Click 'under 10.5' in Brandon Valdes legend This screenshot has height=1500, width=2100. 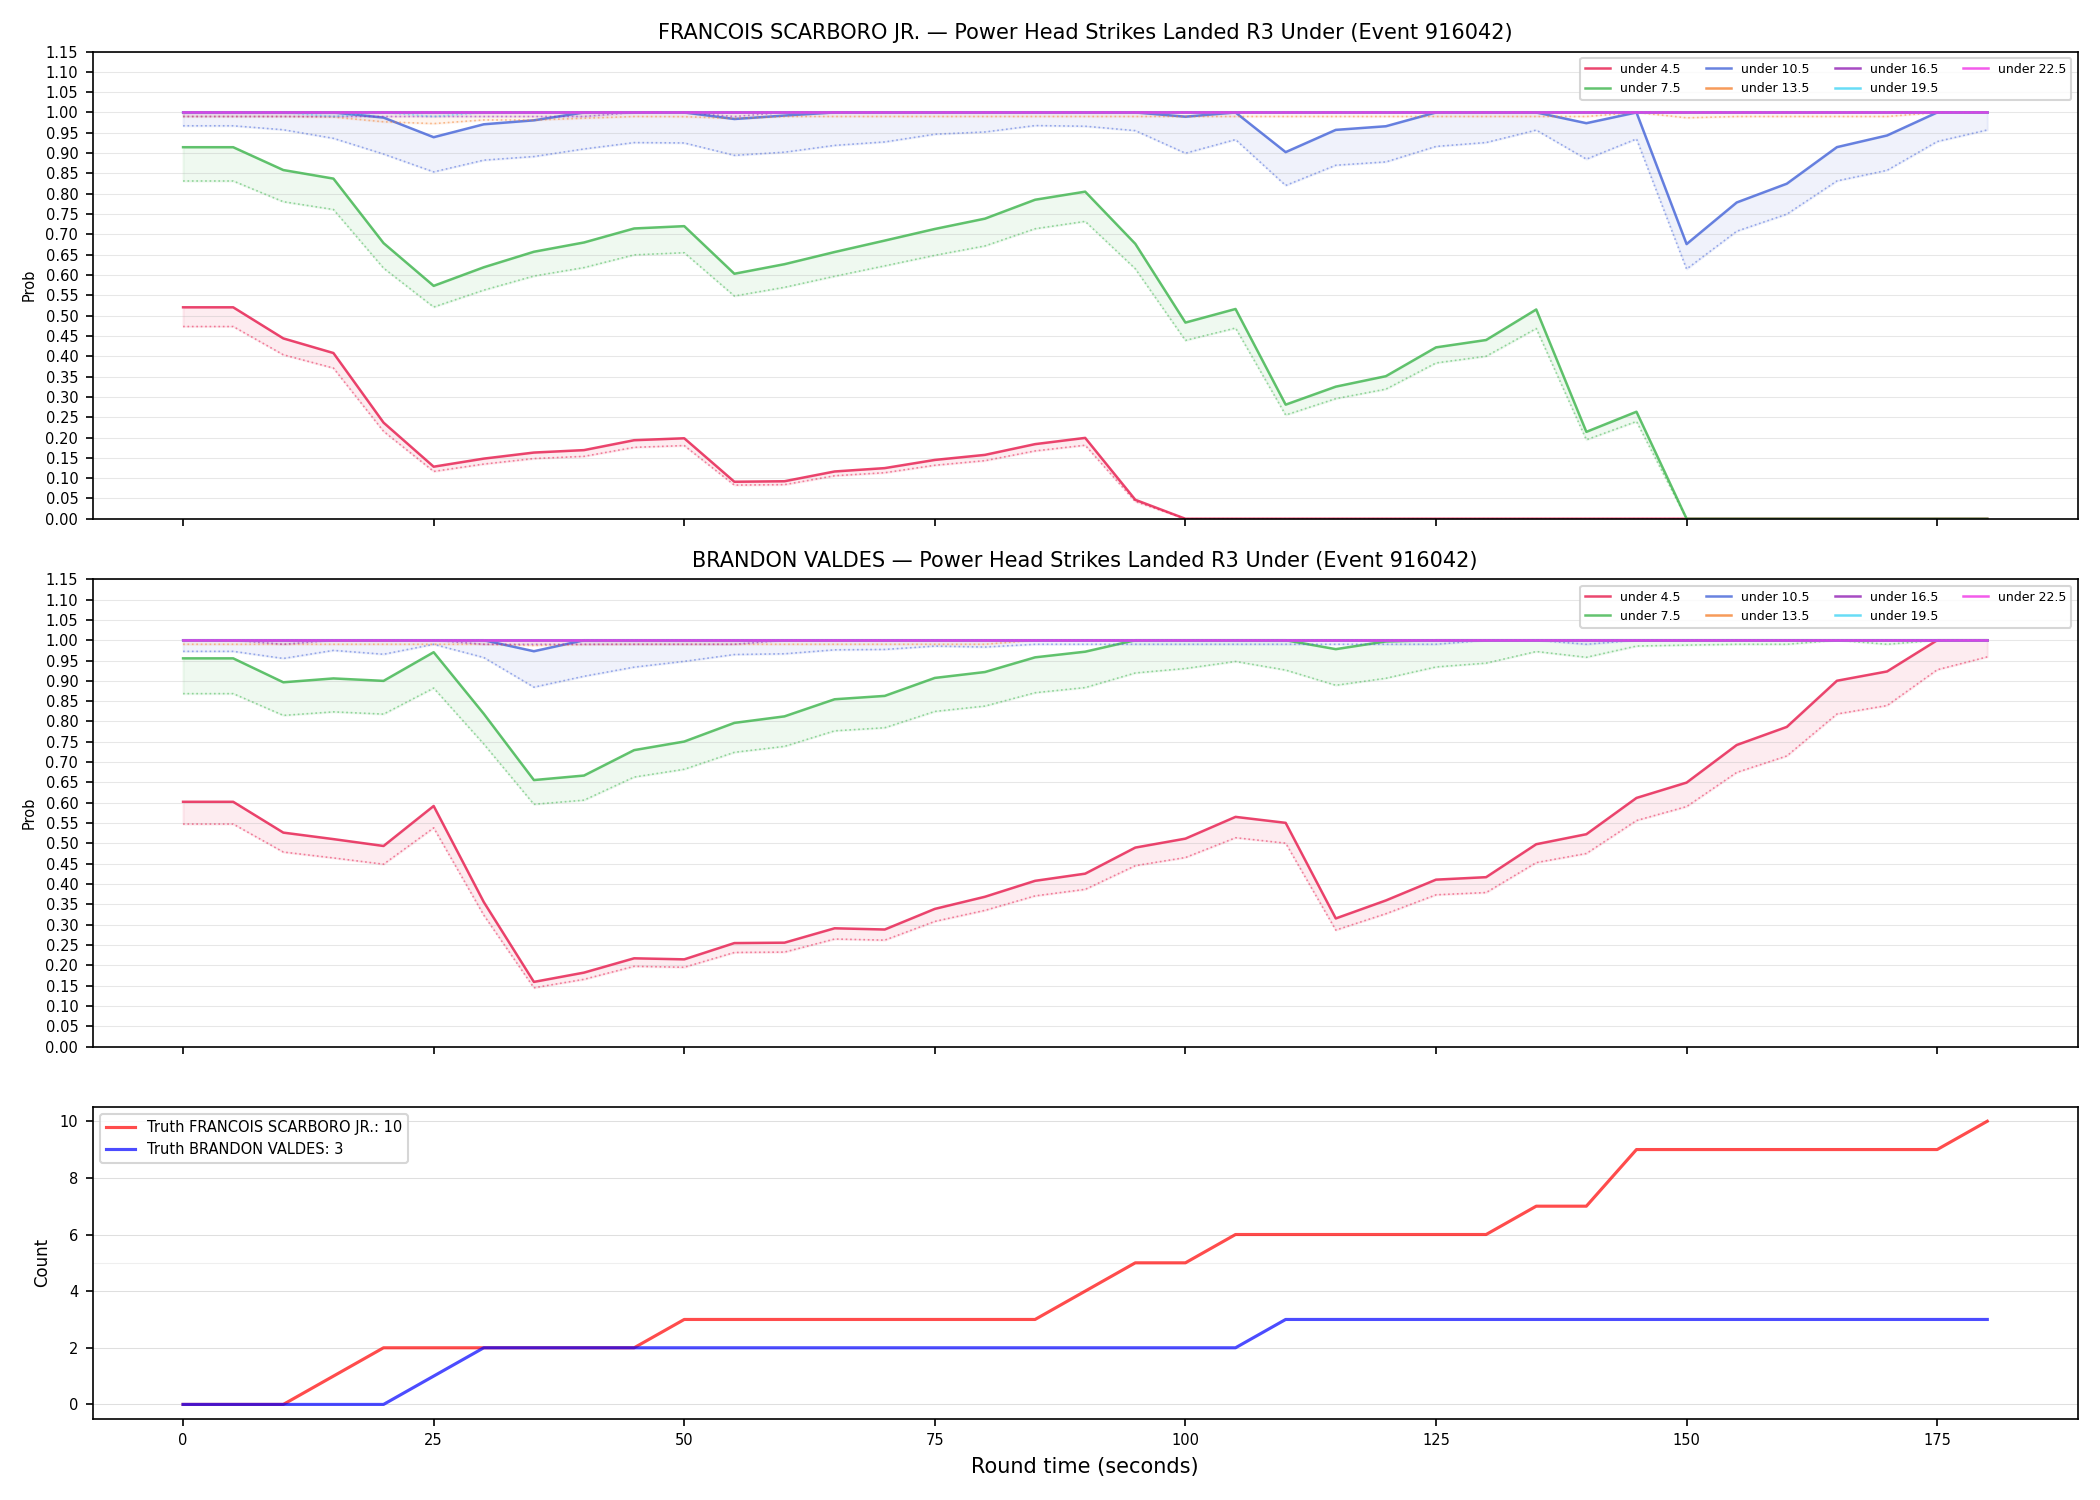point(1775,597)
